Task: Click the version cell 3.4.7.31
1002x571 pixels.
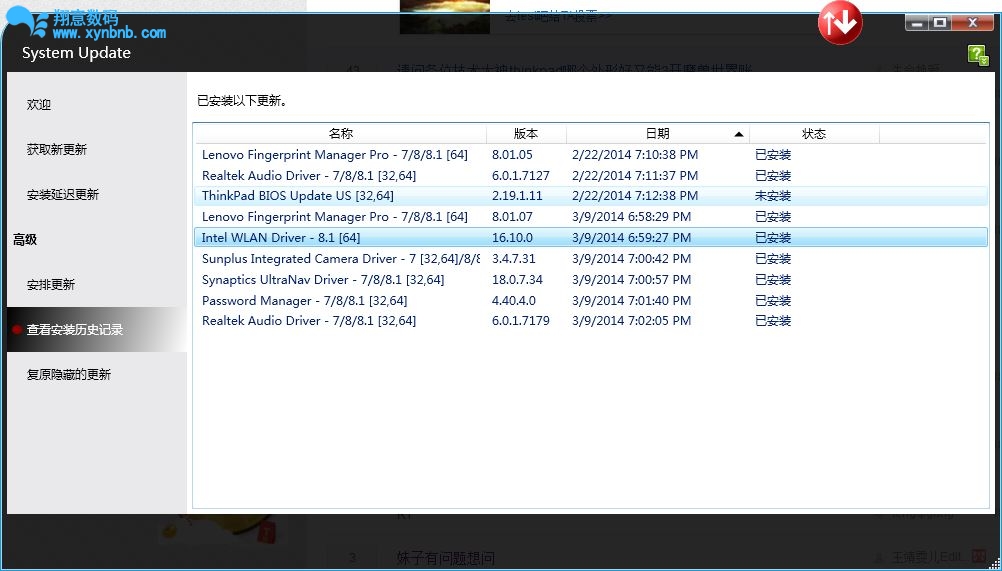Action: click(x=514, y=259)
